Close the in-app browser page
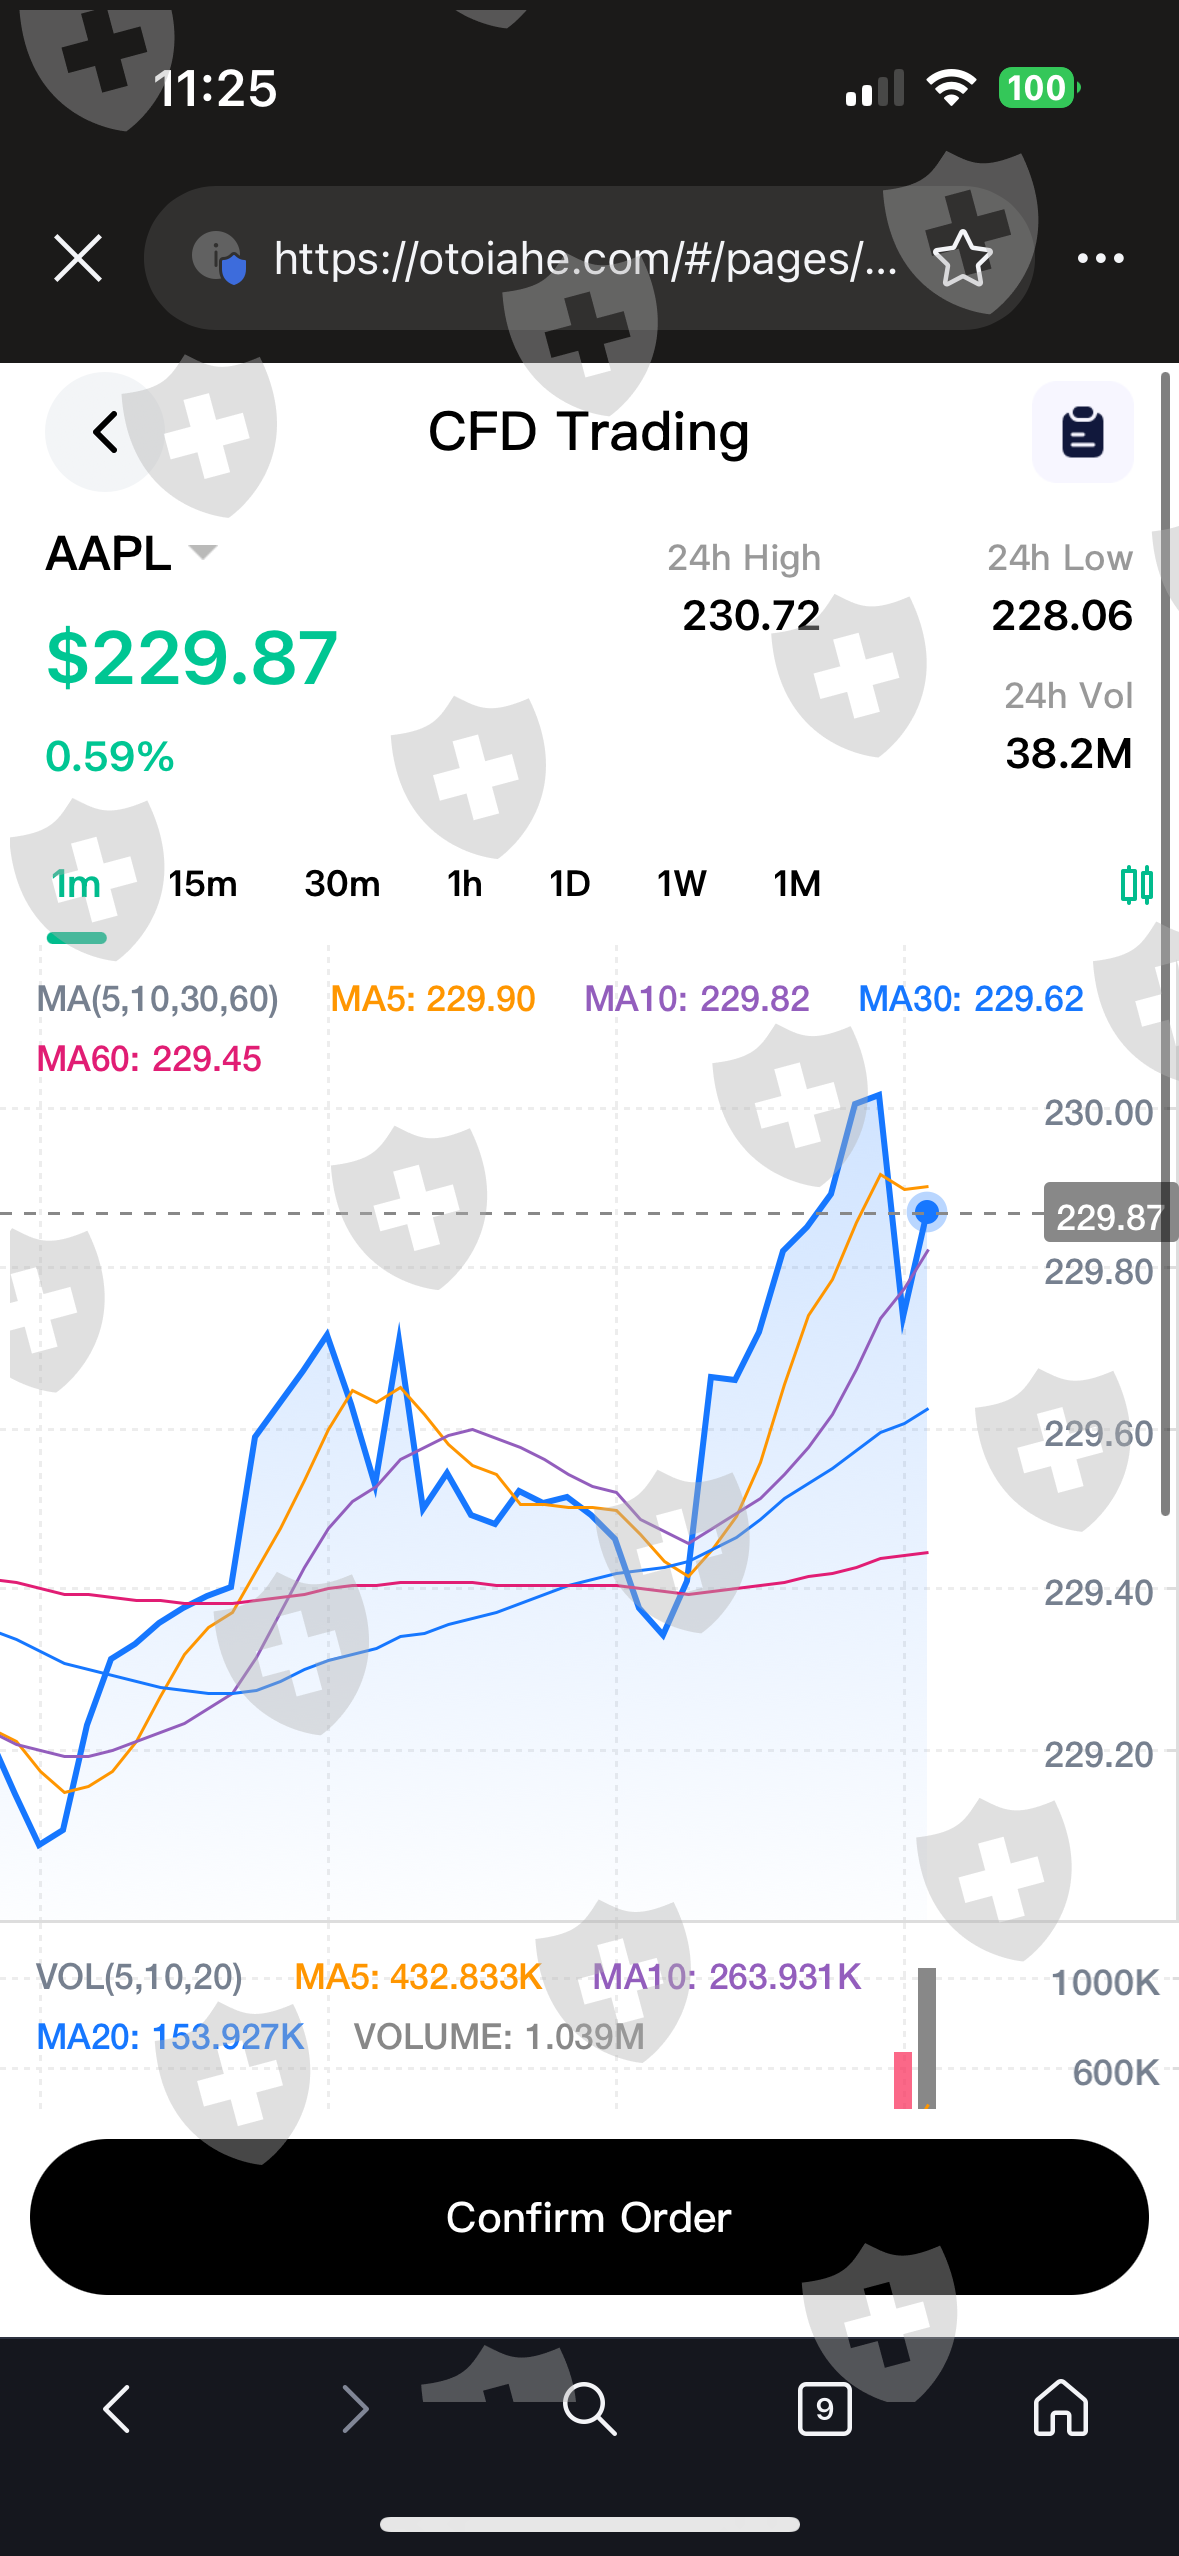 (x=78, y=259)
